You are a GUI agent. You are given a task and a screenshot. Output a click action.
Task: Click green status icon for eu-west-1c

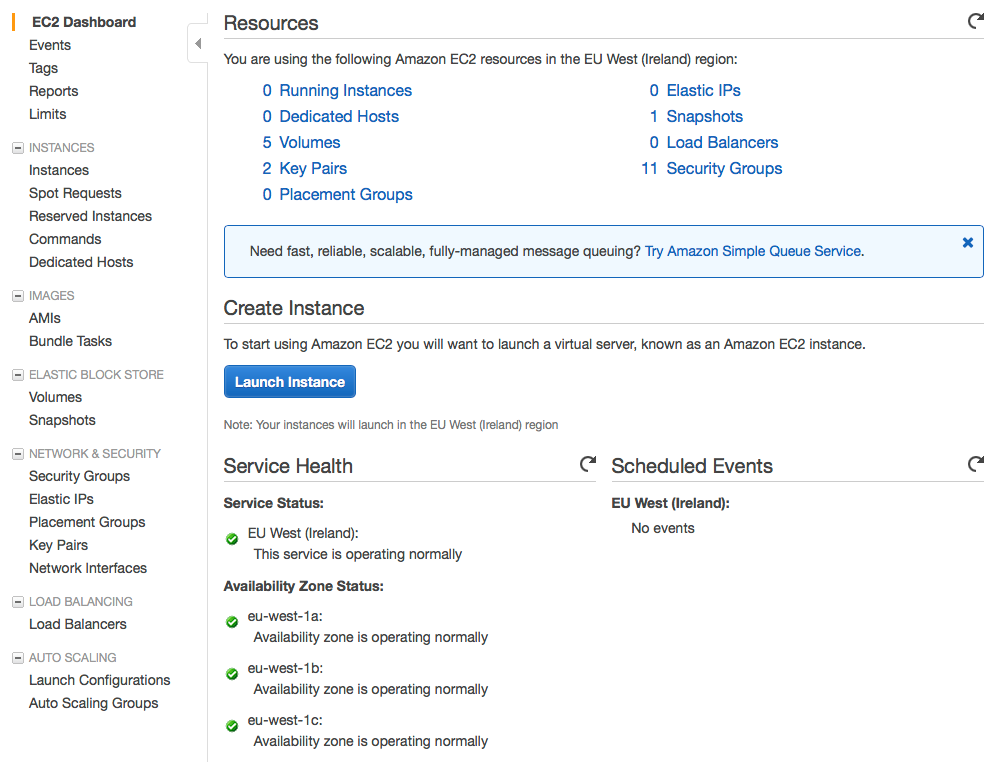click(x=232, y=726)
